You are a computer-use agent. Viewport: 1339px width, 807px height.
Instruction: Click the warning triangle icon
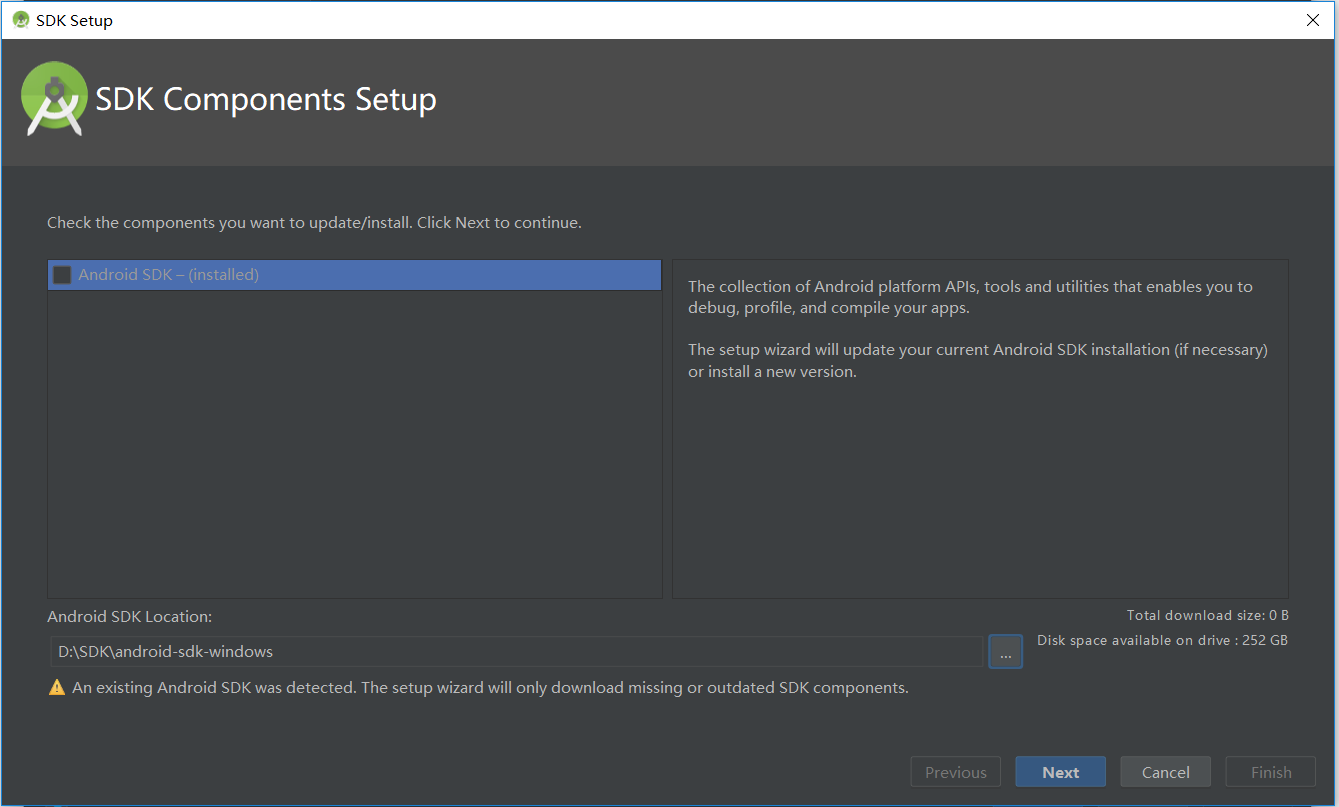point(57,688)
